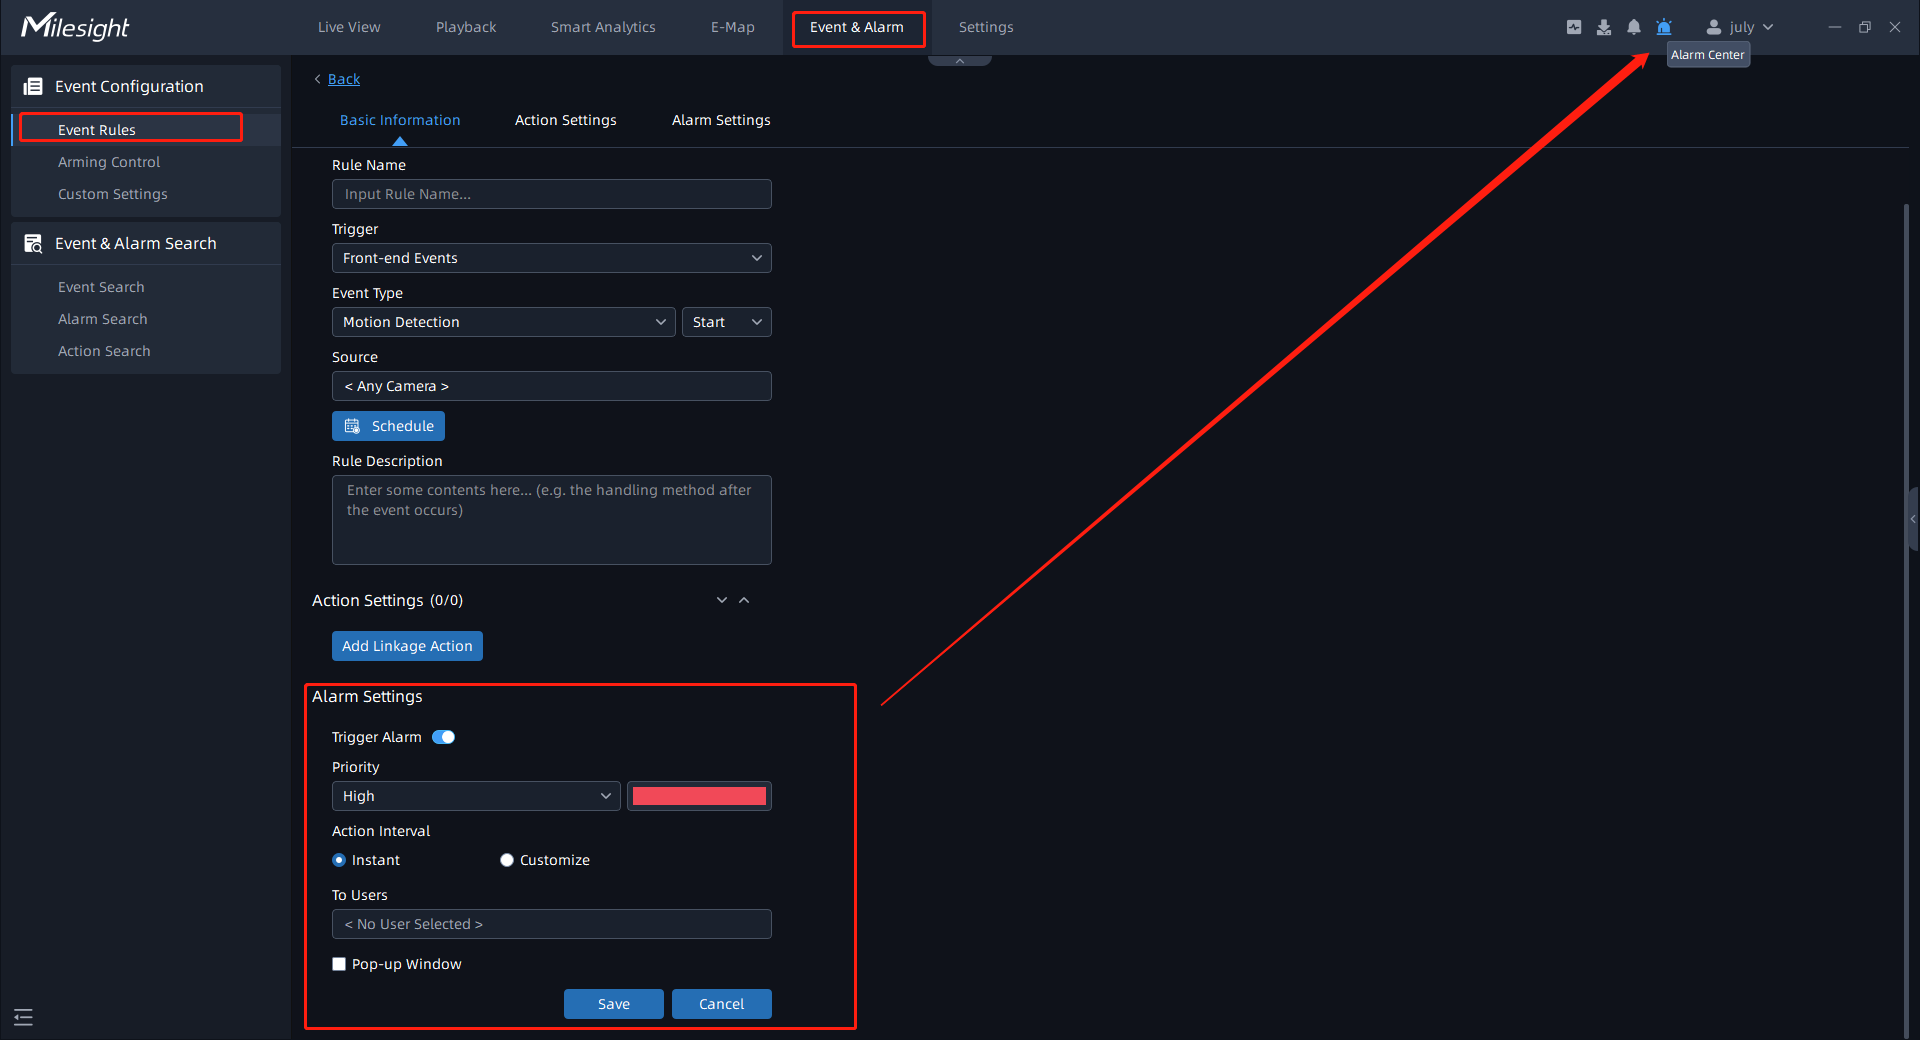
Task: Click the Add Linkage Action button
Action: coord(407,646)
